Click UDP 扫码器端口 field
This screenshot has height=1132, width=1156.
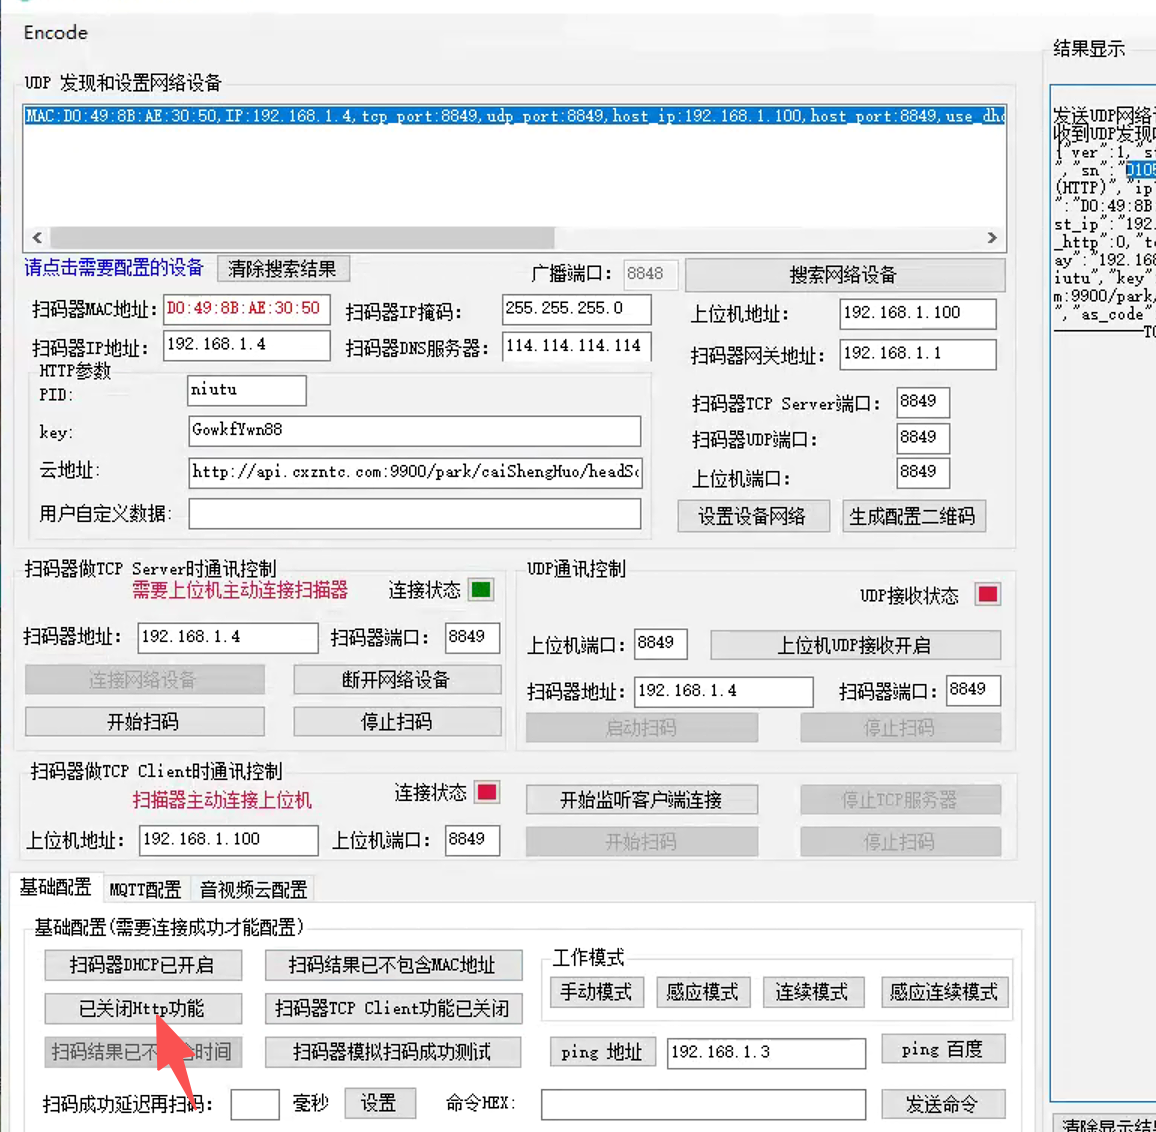(973, 690)
